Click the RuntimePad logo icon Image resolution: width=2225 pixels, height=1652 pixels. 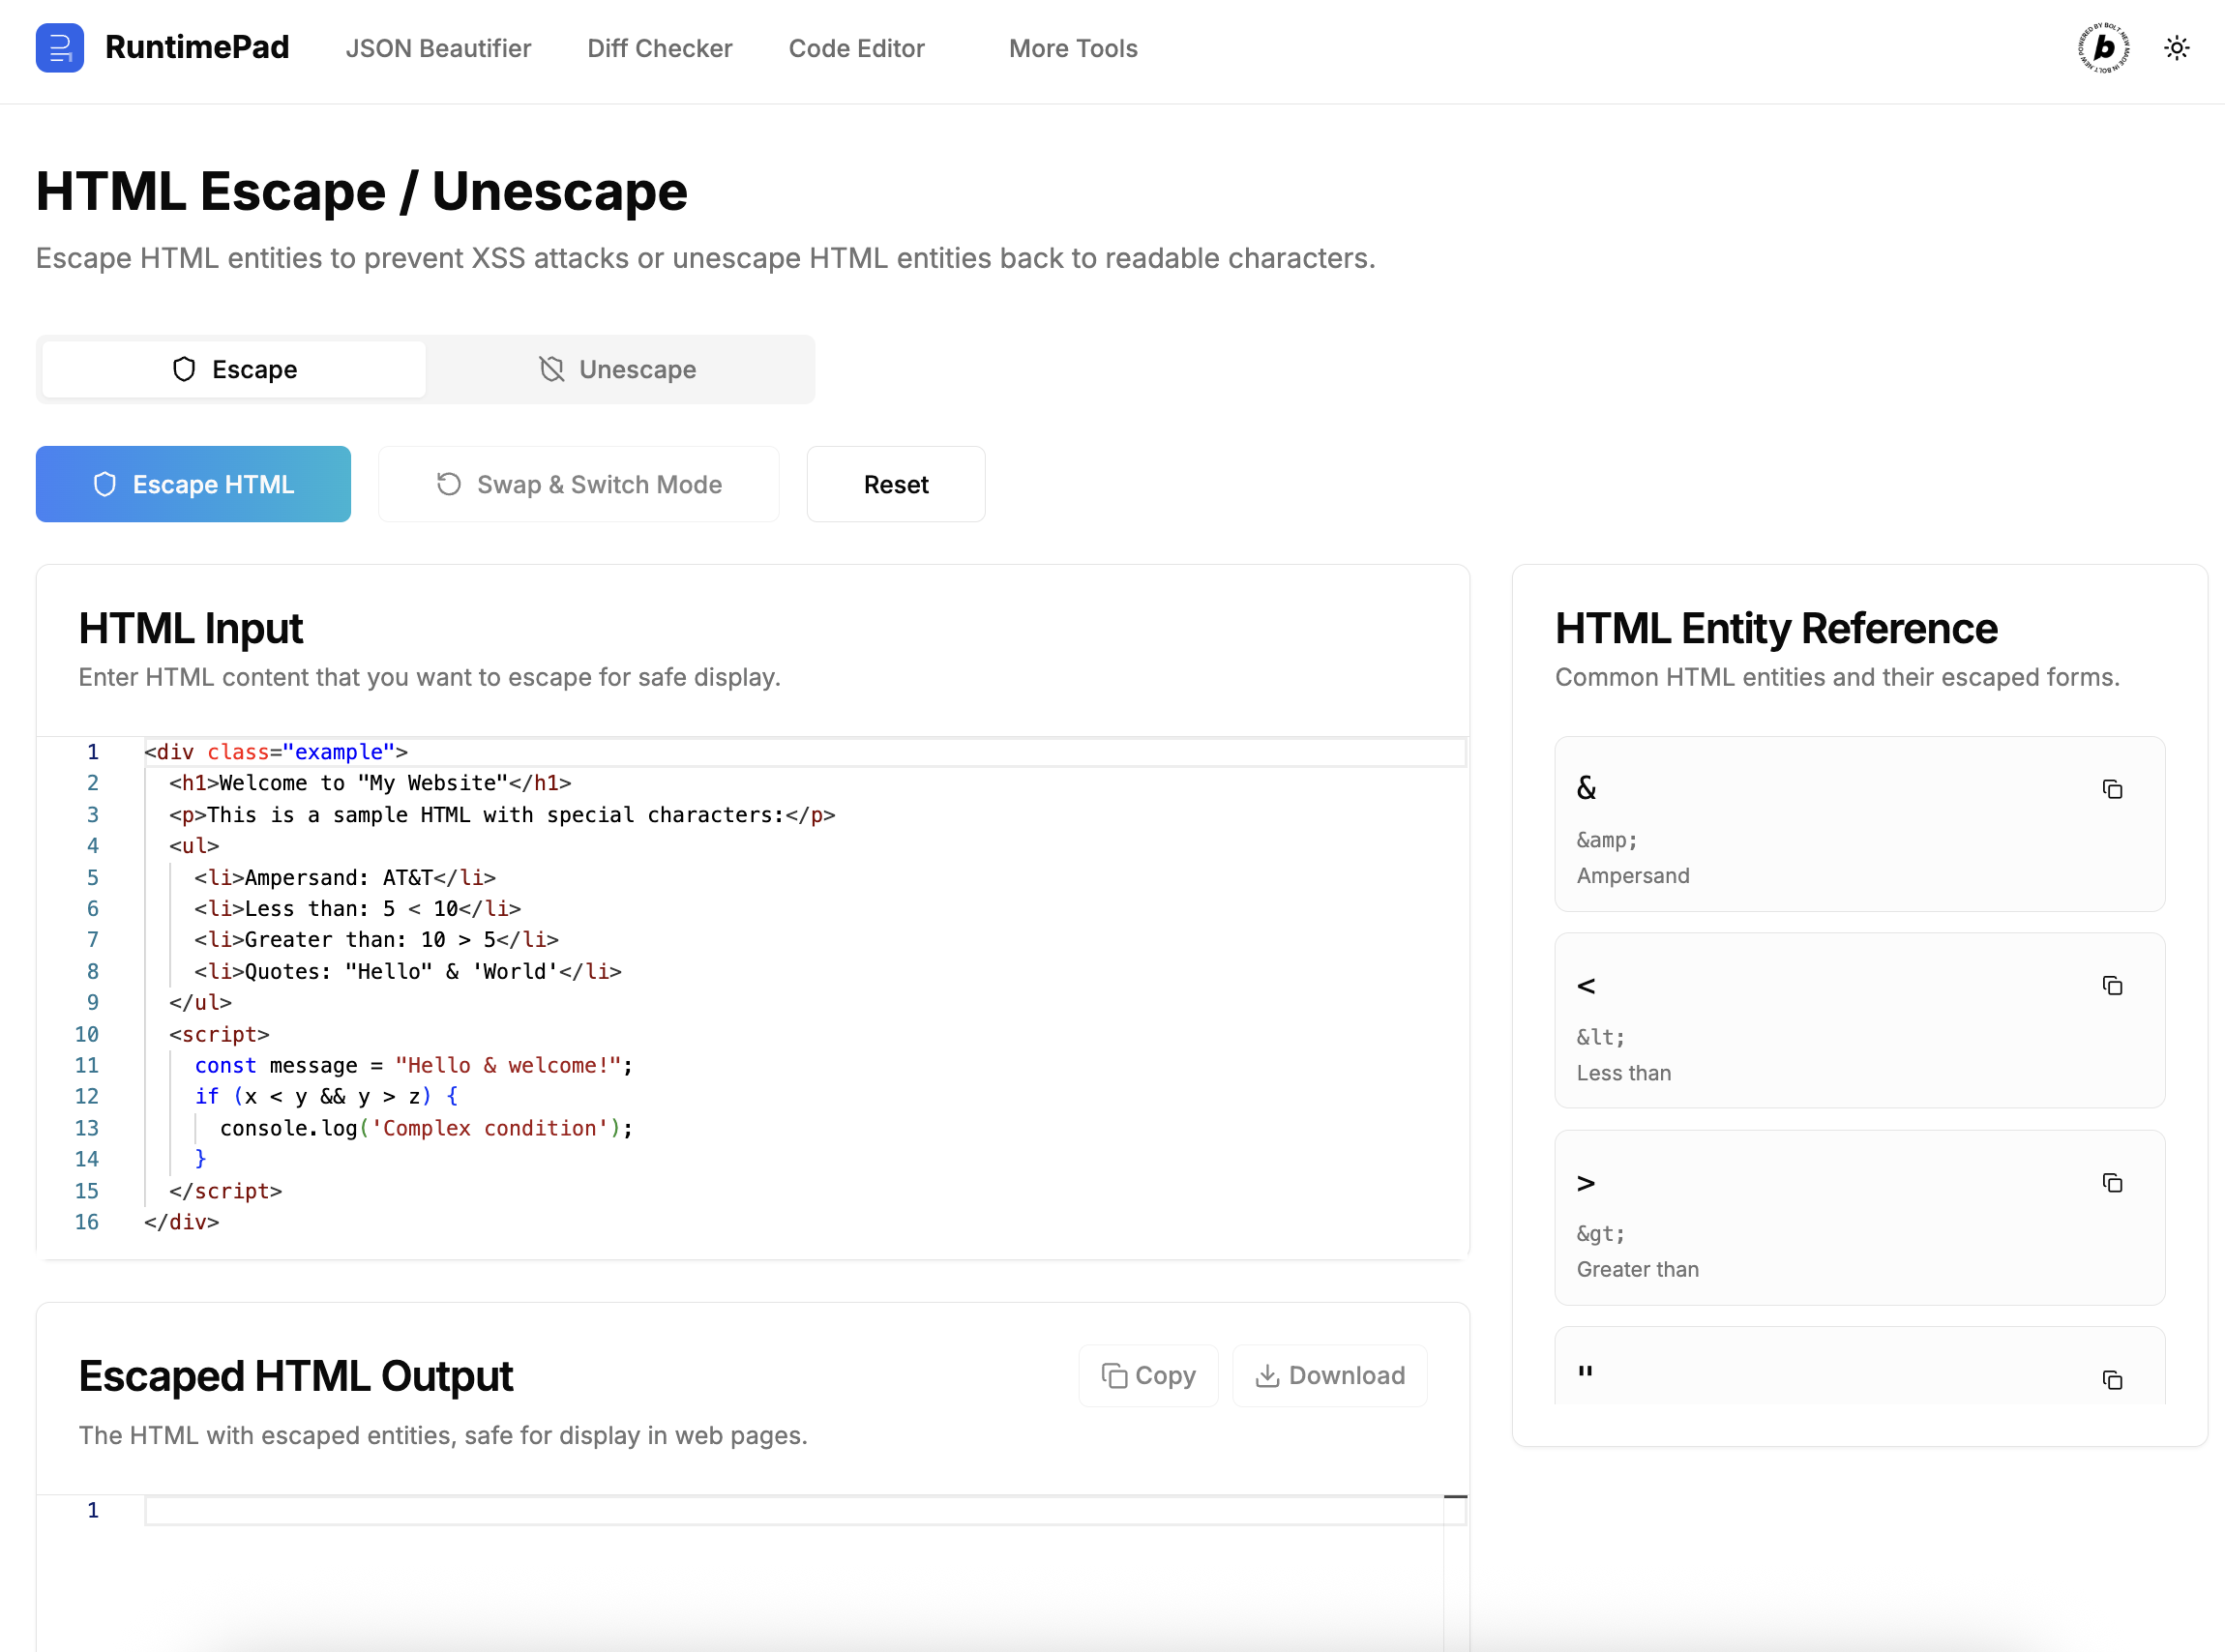[59, 48]
